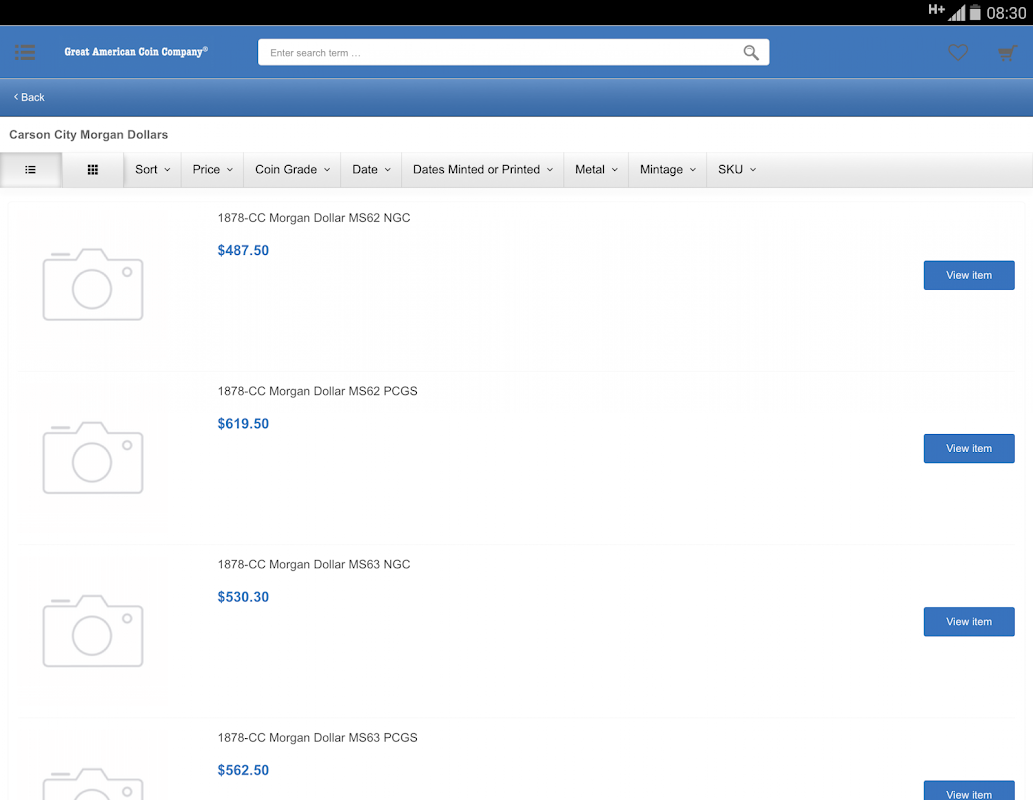Image resolution: width=1033 pixels, height=800 pixels.
Task: Switch to list view layout
Action: coord(30,169)
